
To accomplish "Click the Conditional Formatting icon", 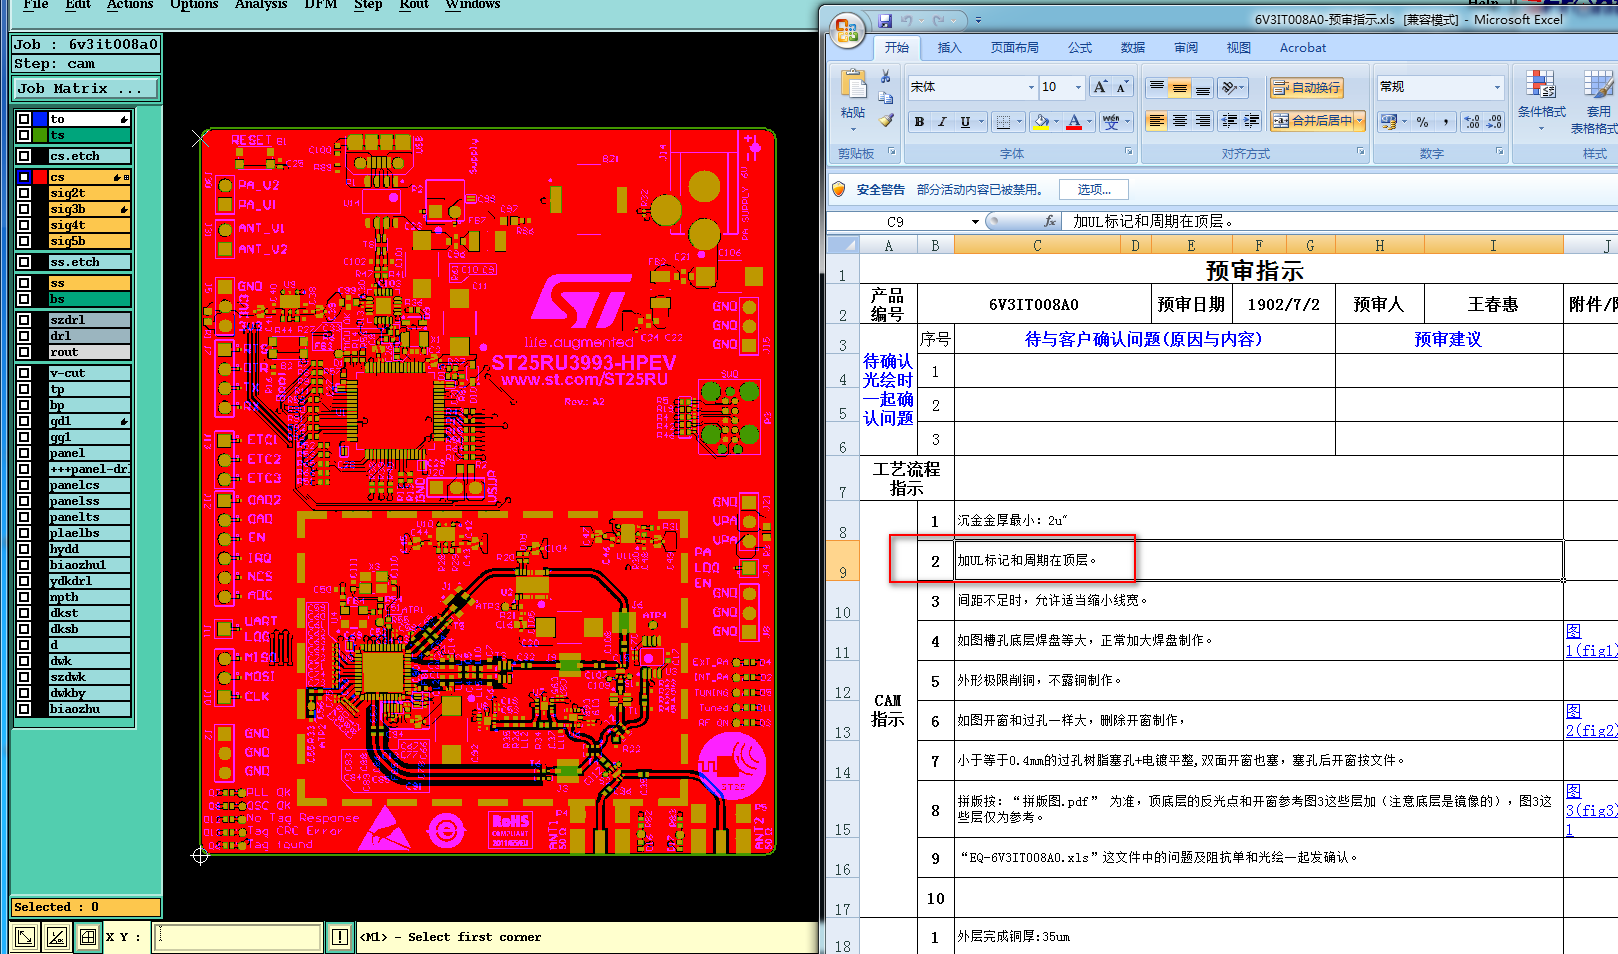I will (1541, 84).
